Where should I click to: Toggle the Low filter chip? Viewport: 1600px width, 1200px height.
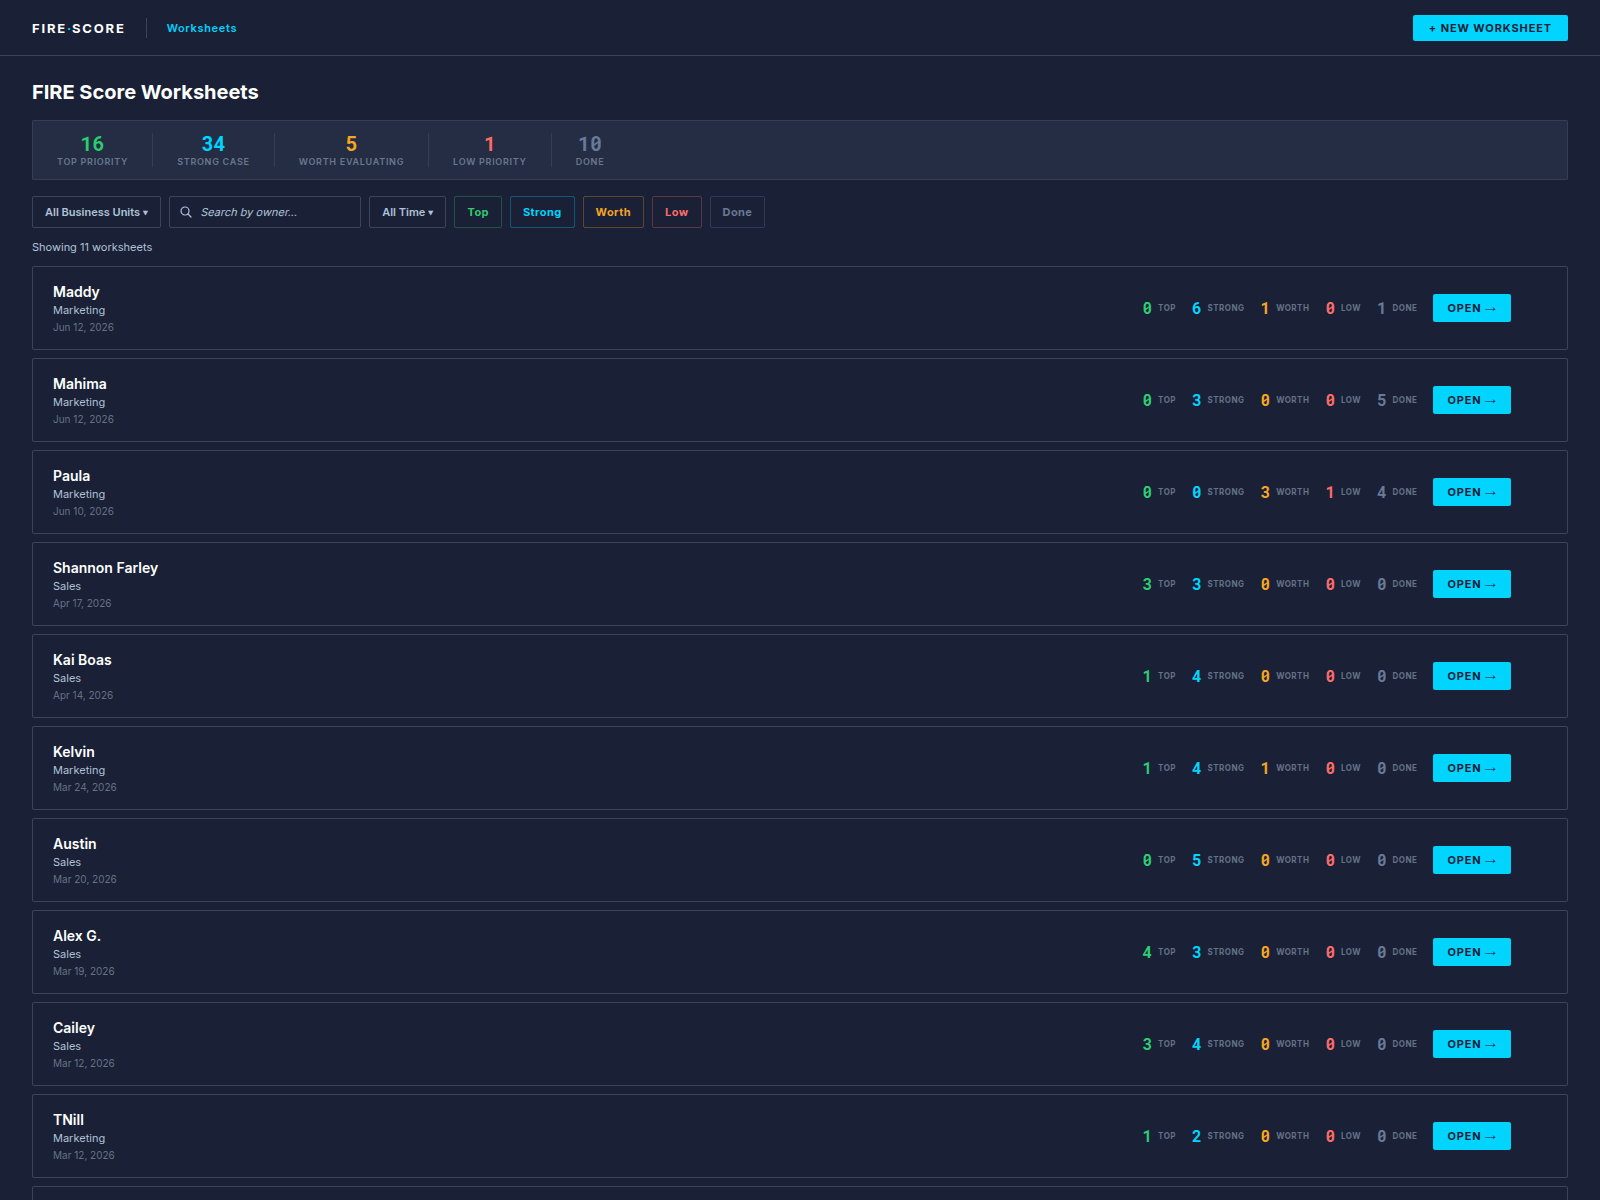[x=677, y=212]
